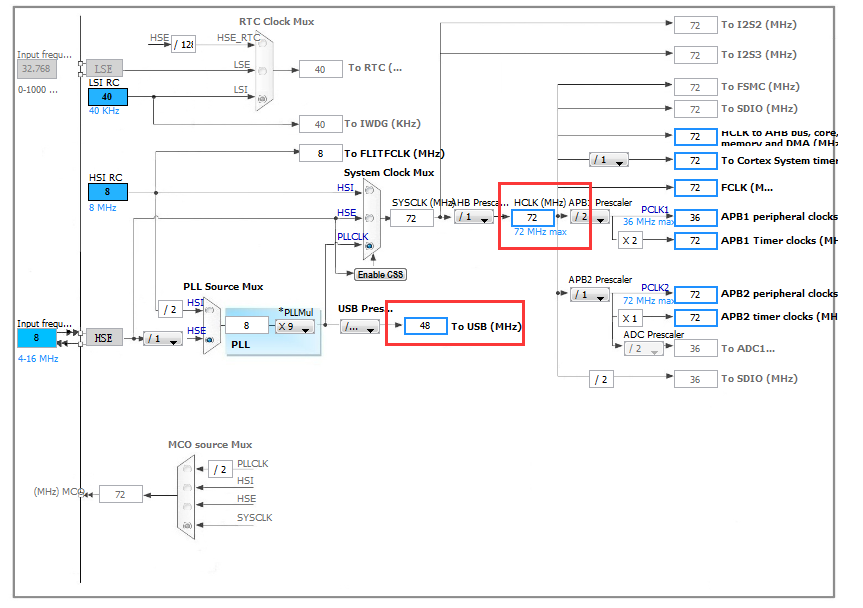Select PLLCLK in the System Clock Mux
This screenshot has width=863, height=608.
pyautogui.click(x=370, y=246)
